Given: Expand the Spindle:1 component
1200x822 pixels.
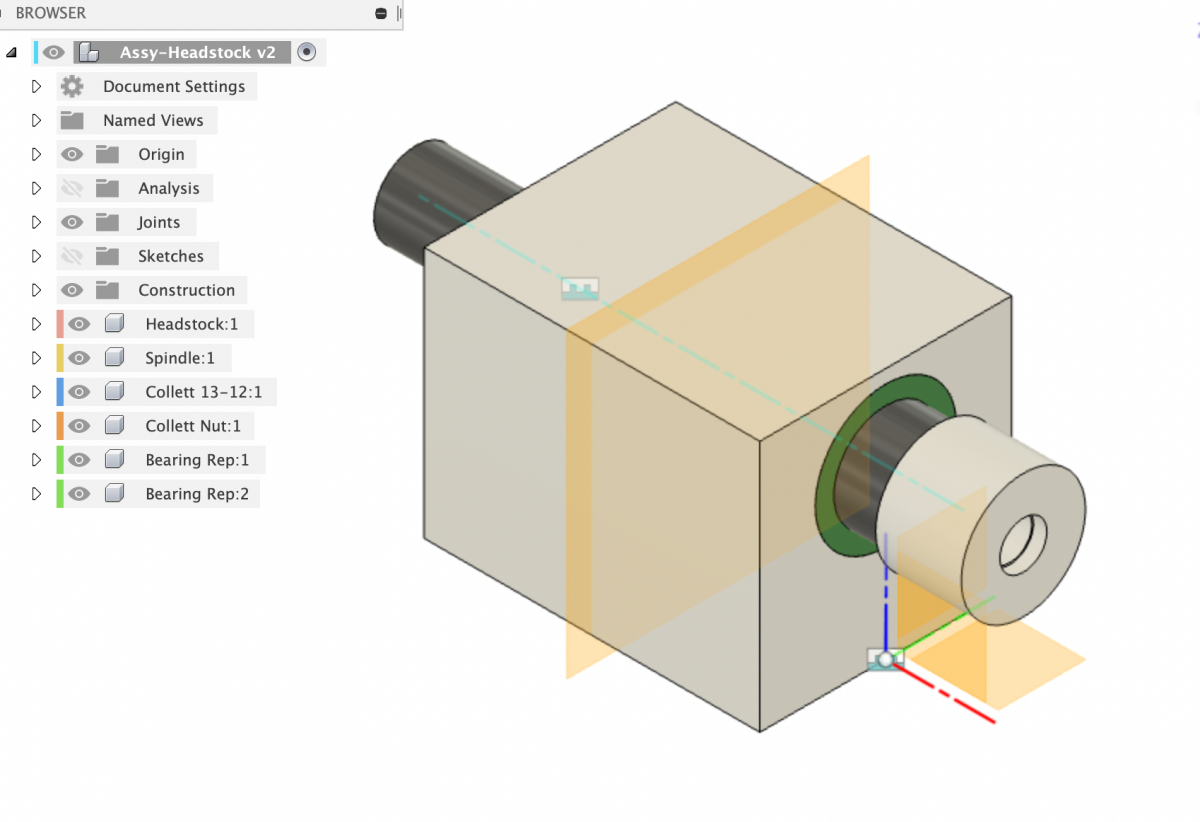Looking at the screenshot, I should click(x=36, y=358).
